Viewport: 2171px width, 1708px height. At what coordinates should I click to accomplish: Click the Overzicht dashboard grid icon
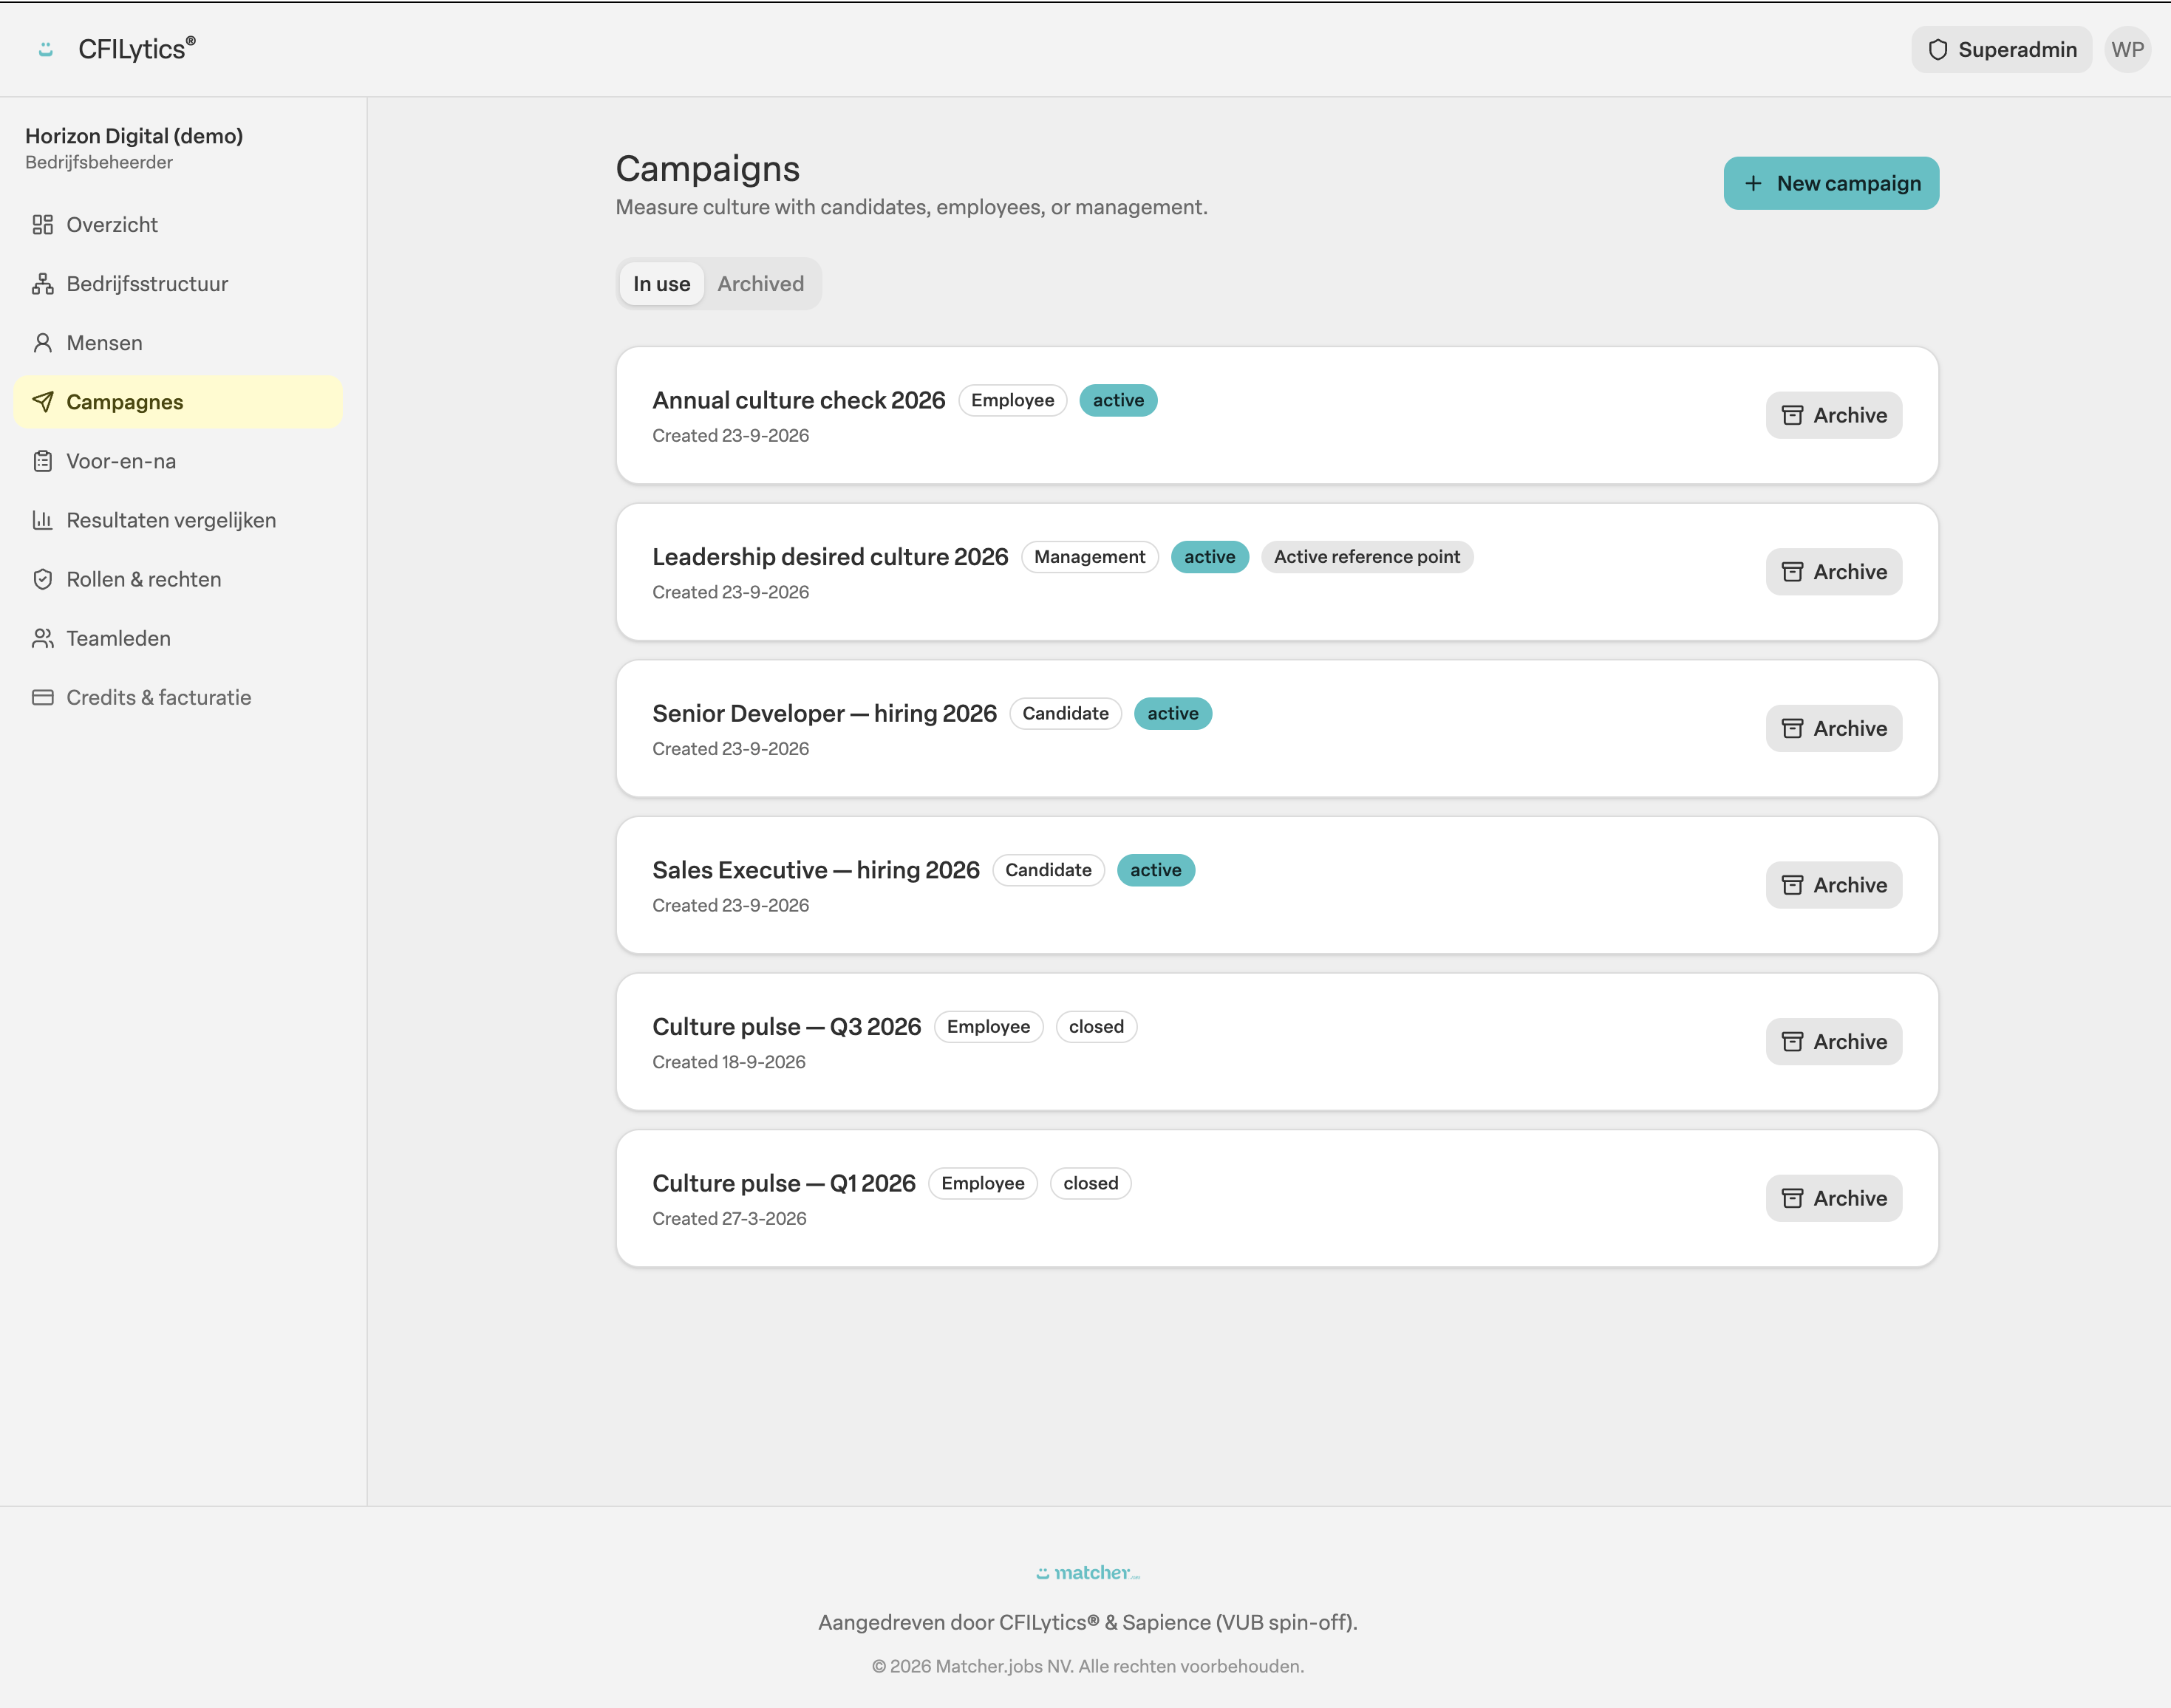(42, 225)
